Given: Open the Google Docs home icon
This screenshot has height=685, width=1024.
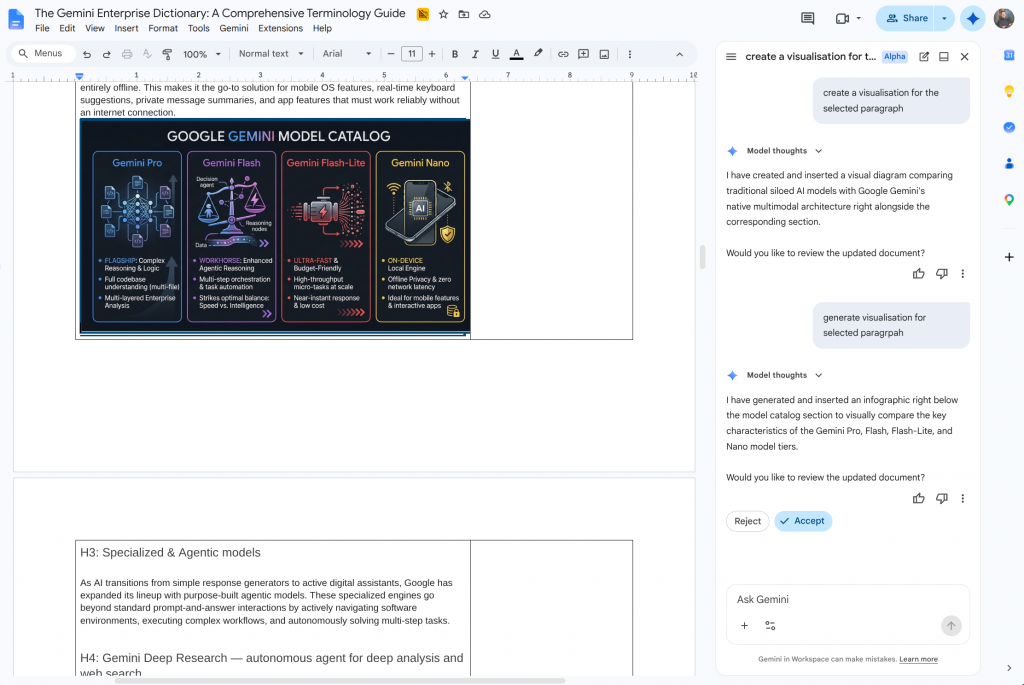Looking at the screenshot, I should point(16,19).
